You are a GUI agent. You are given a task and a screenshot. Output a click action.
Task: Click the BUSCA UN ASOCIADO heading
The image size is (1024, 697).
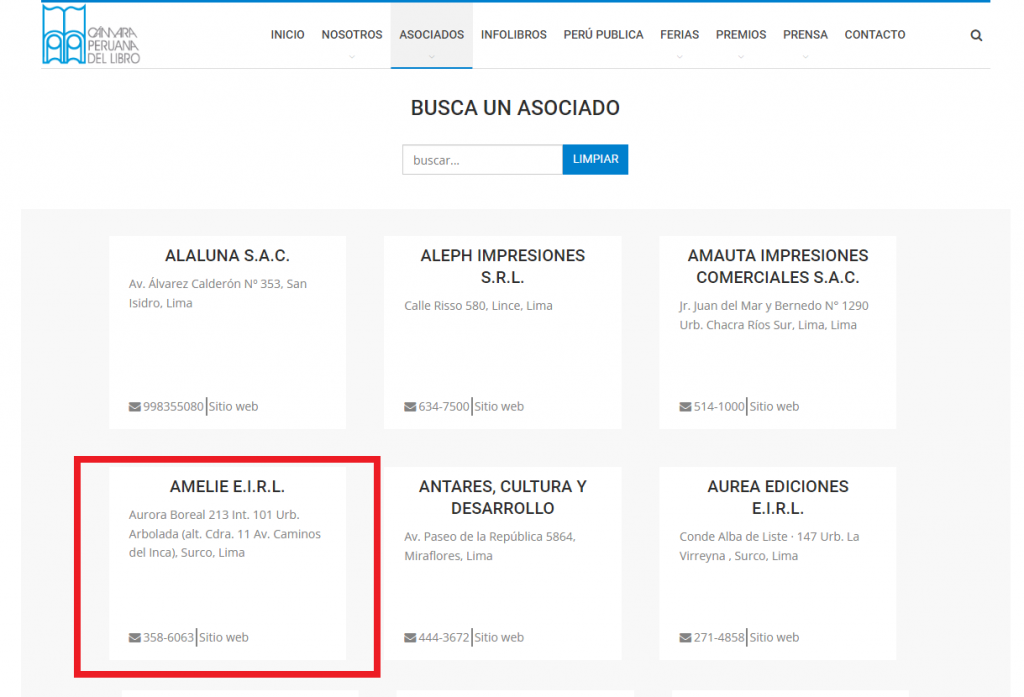click(515, 108)
